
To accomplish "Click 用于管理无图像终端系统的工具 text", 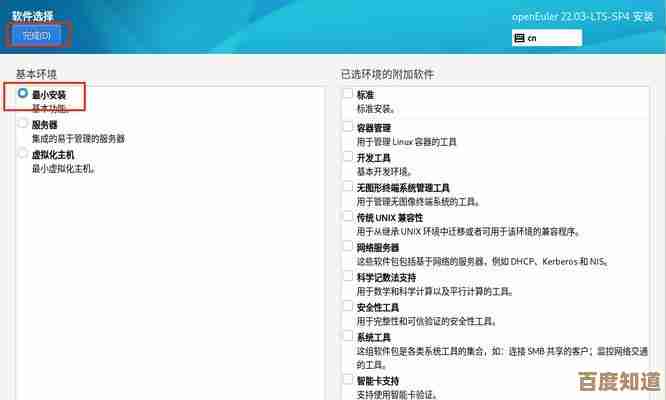I will pyautogui.click(x=418, y=202).
